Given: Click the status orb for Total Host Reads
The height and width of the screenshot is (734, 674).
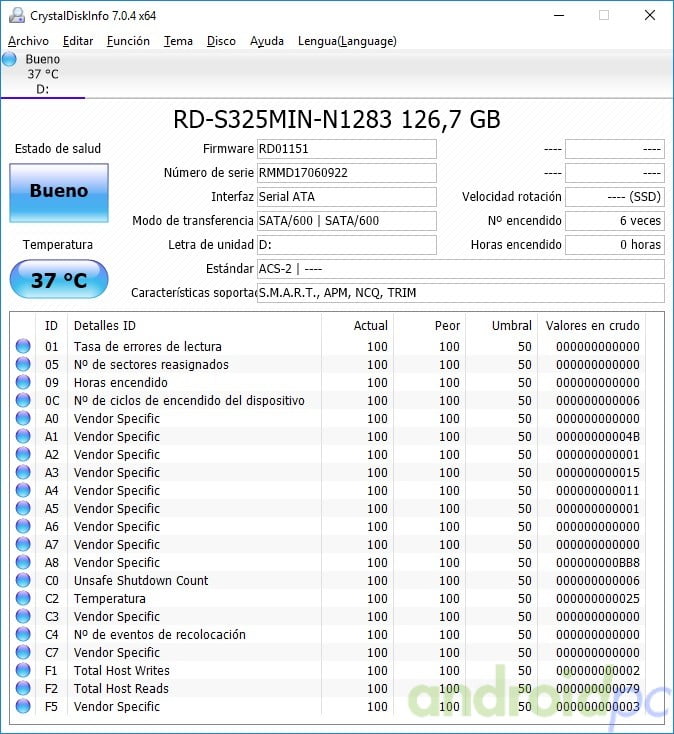Looking at the screenshot, I should pyautogui.click(x=23, y=689).
